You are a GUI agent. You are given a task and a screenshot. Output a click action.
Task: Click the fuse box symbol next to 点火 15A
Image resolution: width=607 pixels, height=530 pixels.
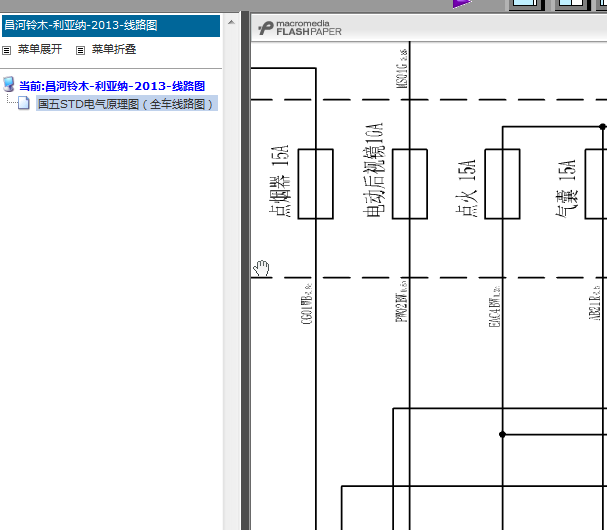[x=502, y=184]
